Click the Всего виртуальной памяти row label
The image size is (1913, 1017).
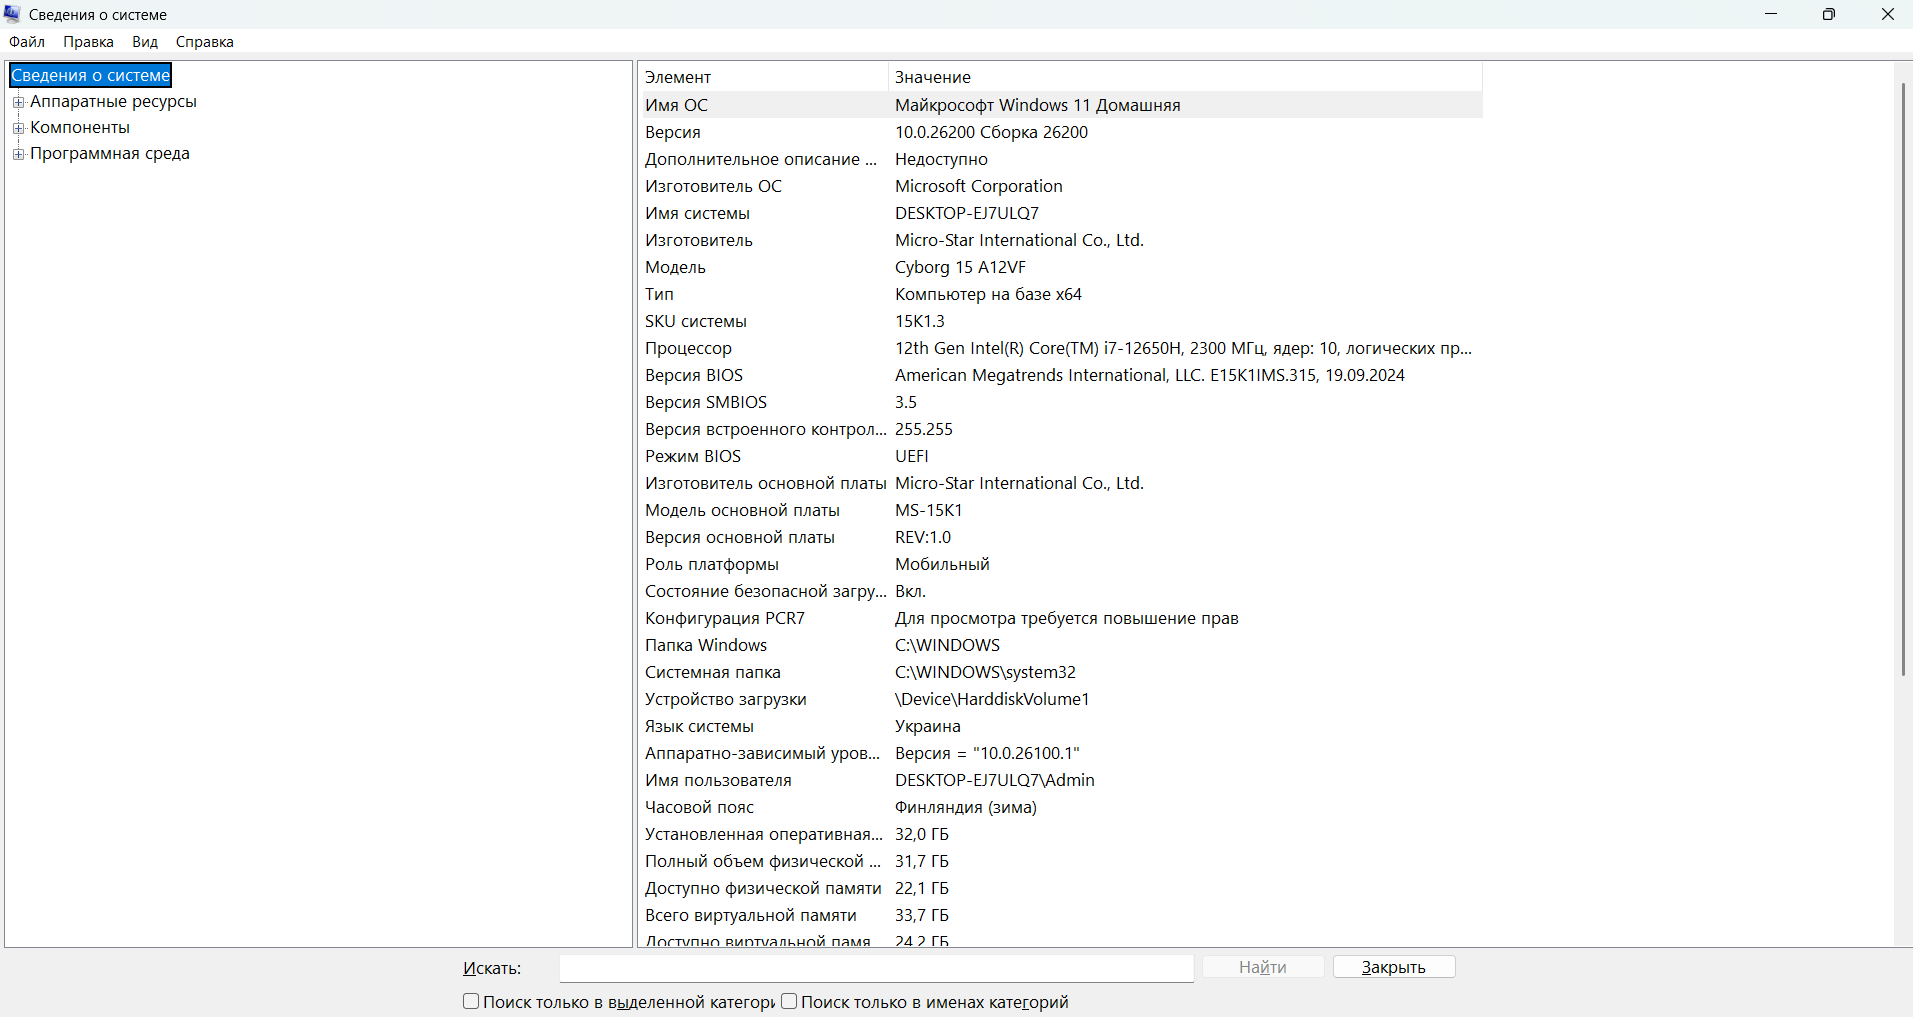coord(751,915)
